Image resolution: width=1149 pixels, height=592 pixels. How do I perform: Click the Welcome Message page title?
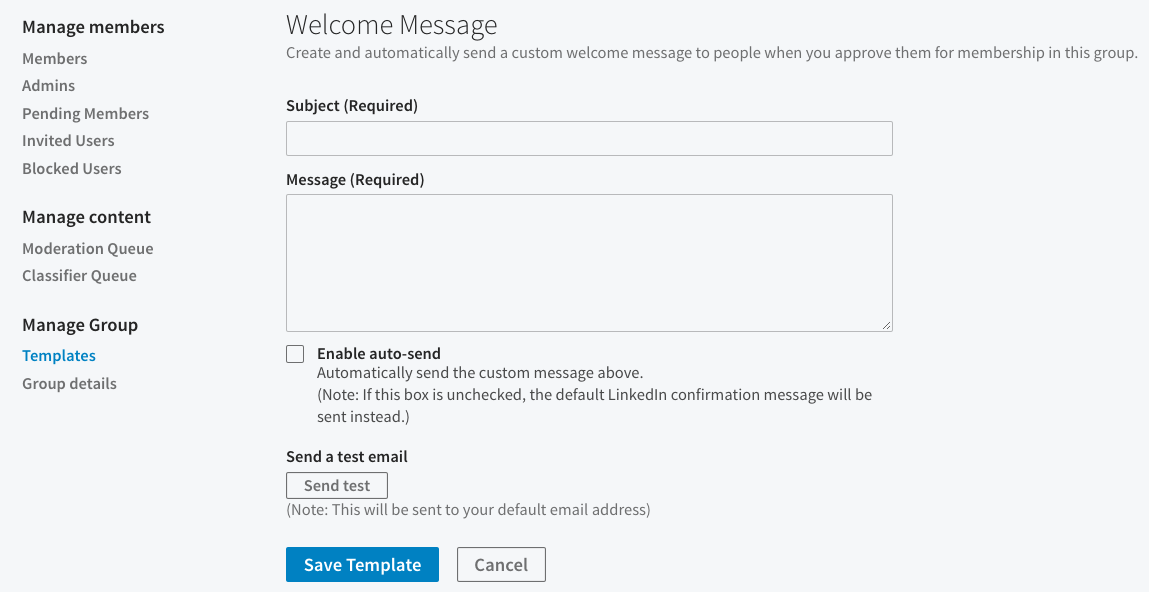391,24
